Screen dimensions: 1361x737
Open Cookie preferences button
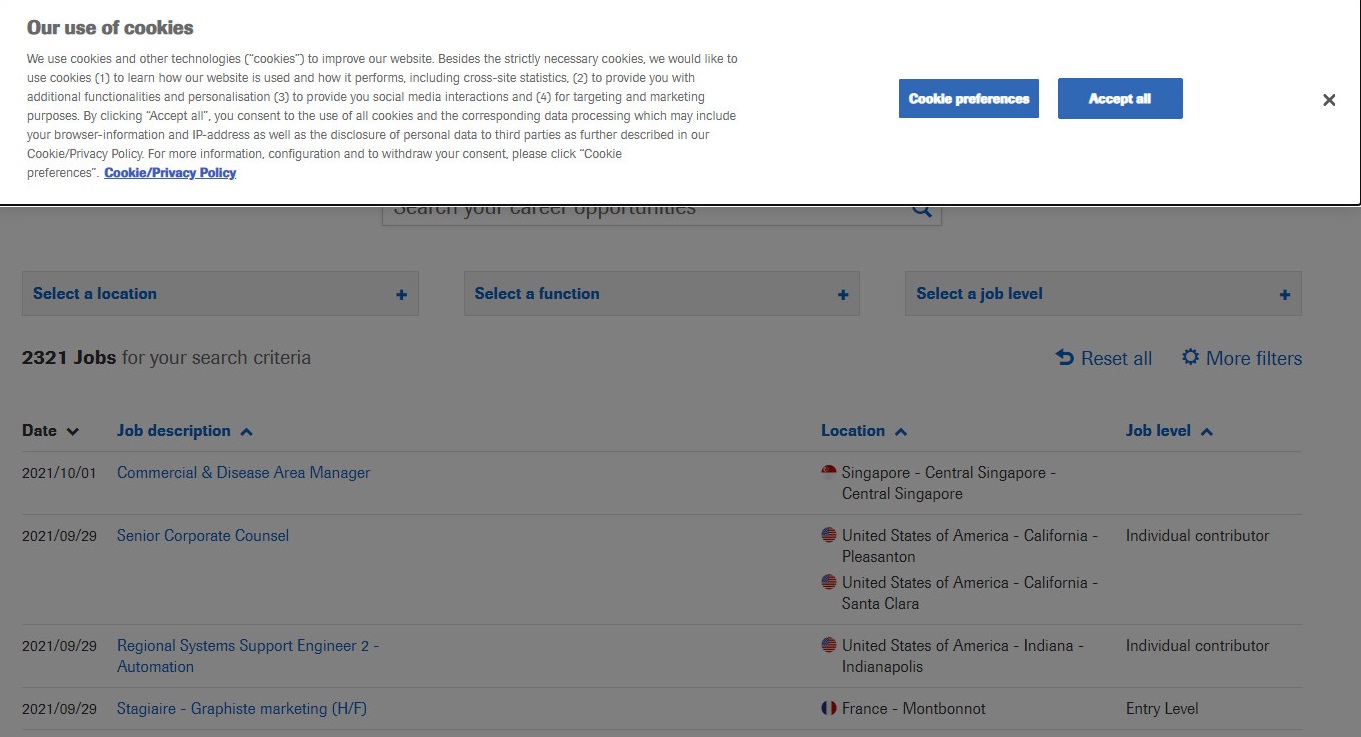(x=968, y=99)
